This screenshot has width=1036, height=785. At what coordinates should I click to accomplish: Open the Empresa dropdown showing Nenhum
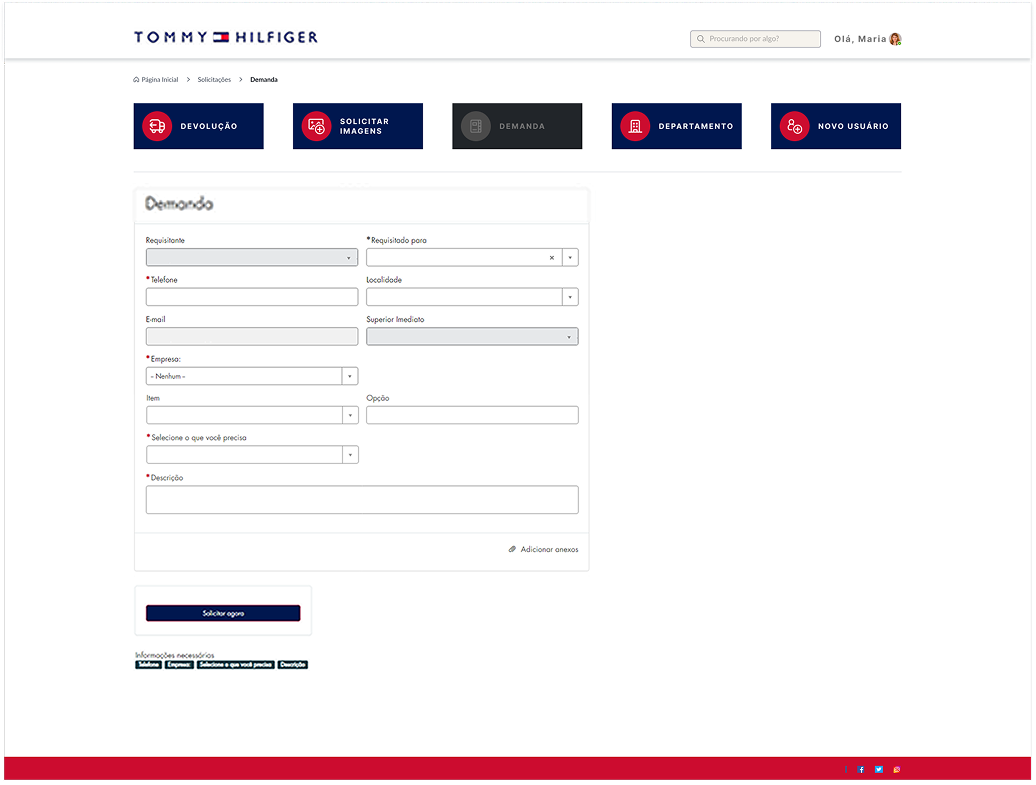pyautogui.click(x=252, y=376)
